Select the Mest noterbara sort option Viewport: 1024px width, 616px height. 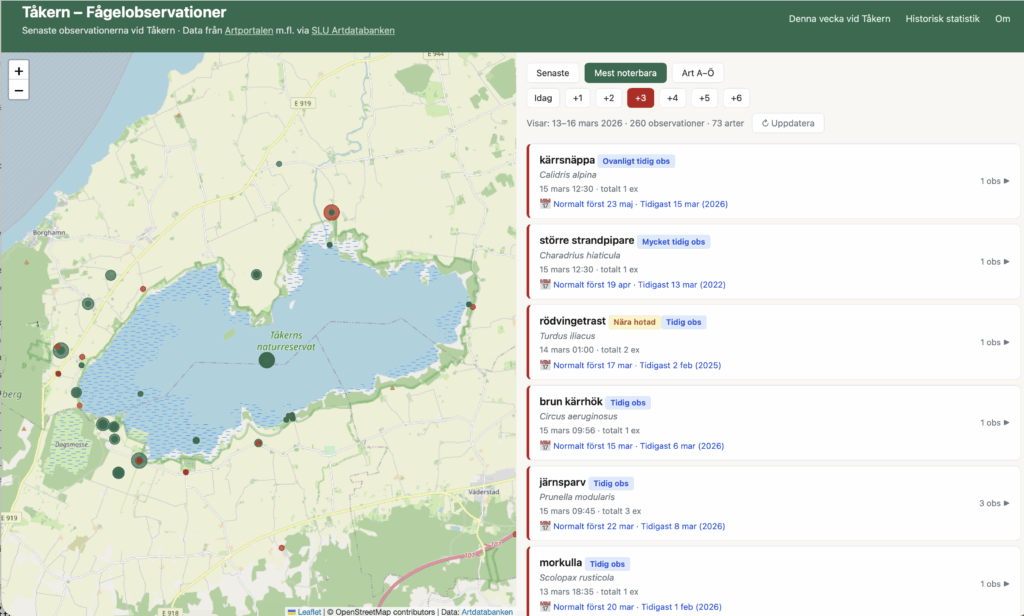click(625, 73)
